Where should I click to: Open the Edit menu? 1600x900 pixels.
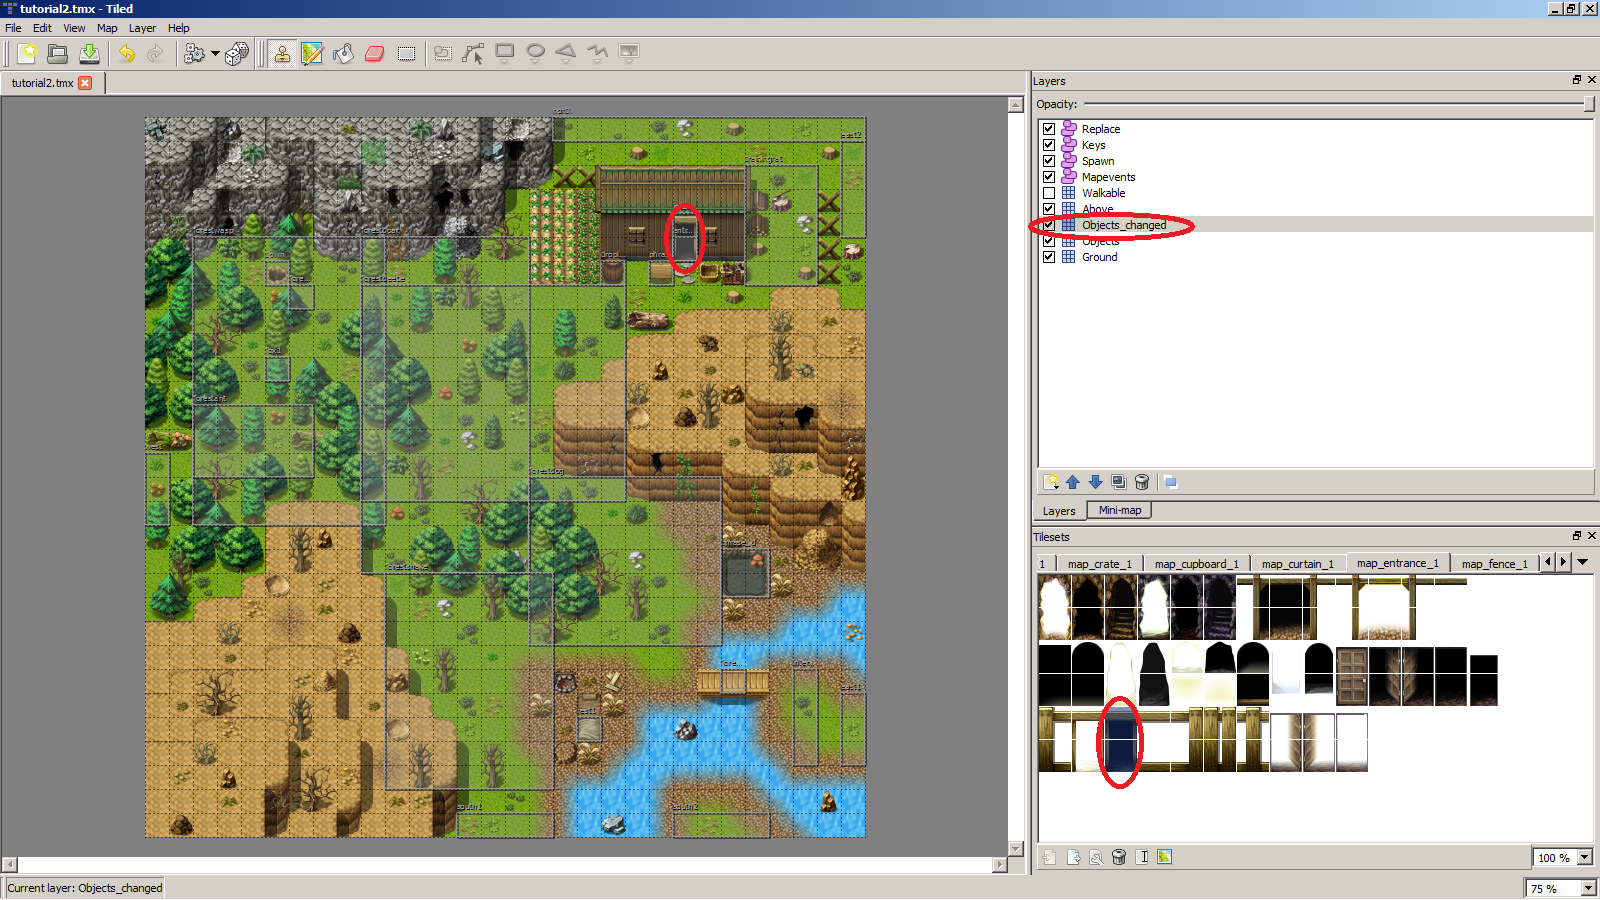(x=42, y=28)
